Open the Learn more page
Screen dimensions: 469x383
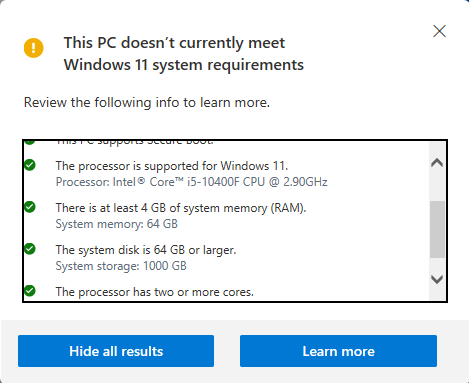338,351
